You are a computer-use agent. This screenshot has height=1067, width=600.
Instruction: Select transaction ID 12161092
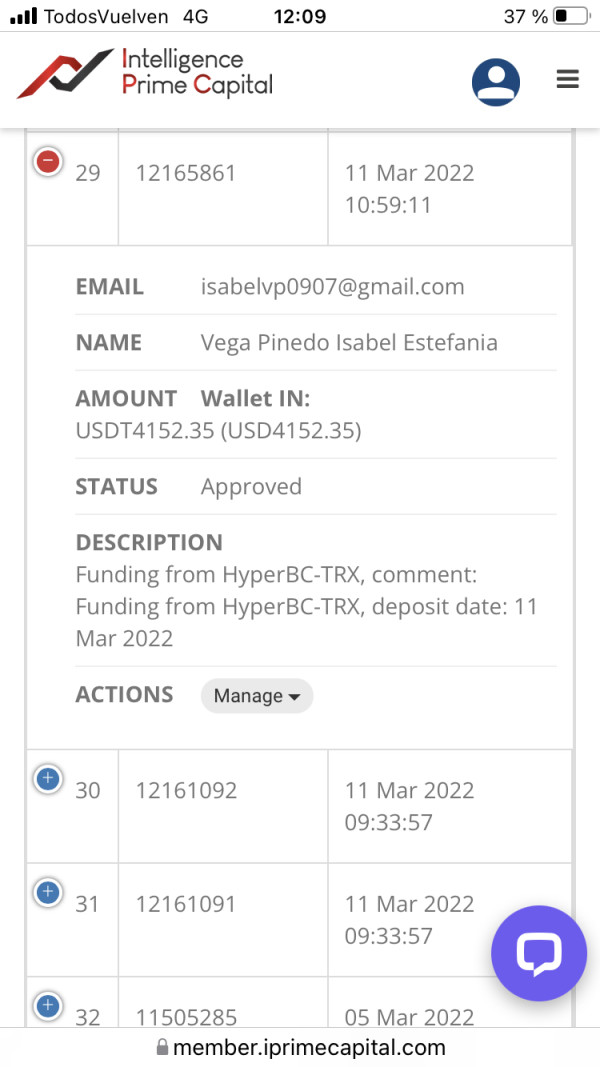(186, 790)
